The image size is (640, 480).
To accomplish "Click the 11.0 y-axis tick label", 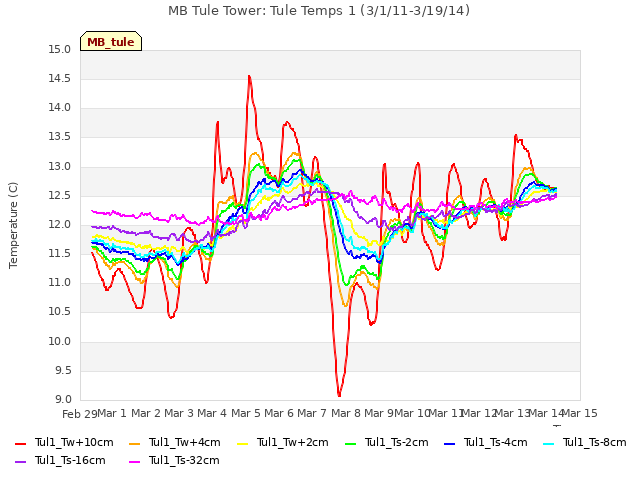I will 60,282.
